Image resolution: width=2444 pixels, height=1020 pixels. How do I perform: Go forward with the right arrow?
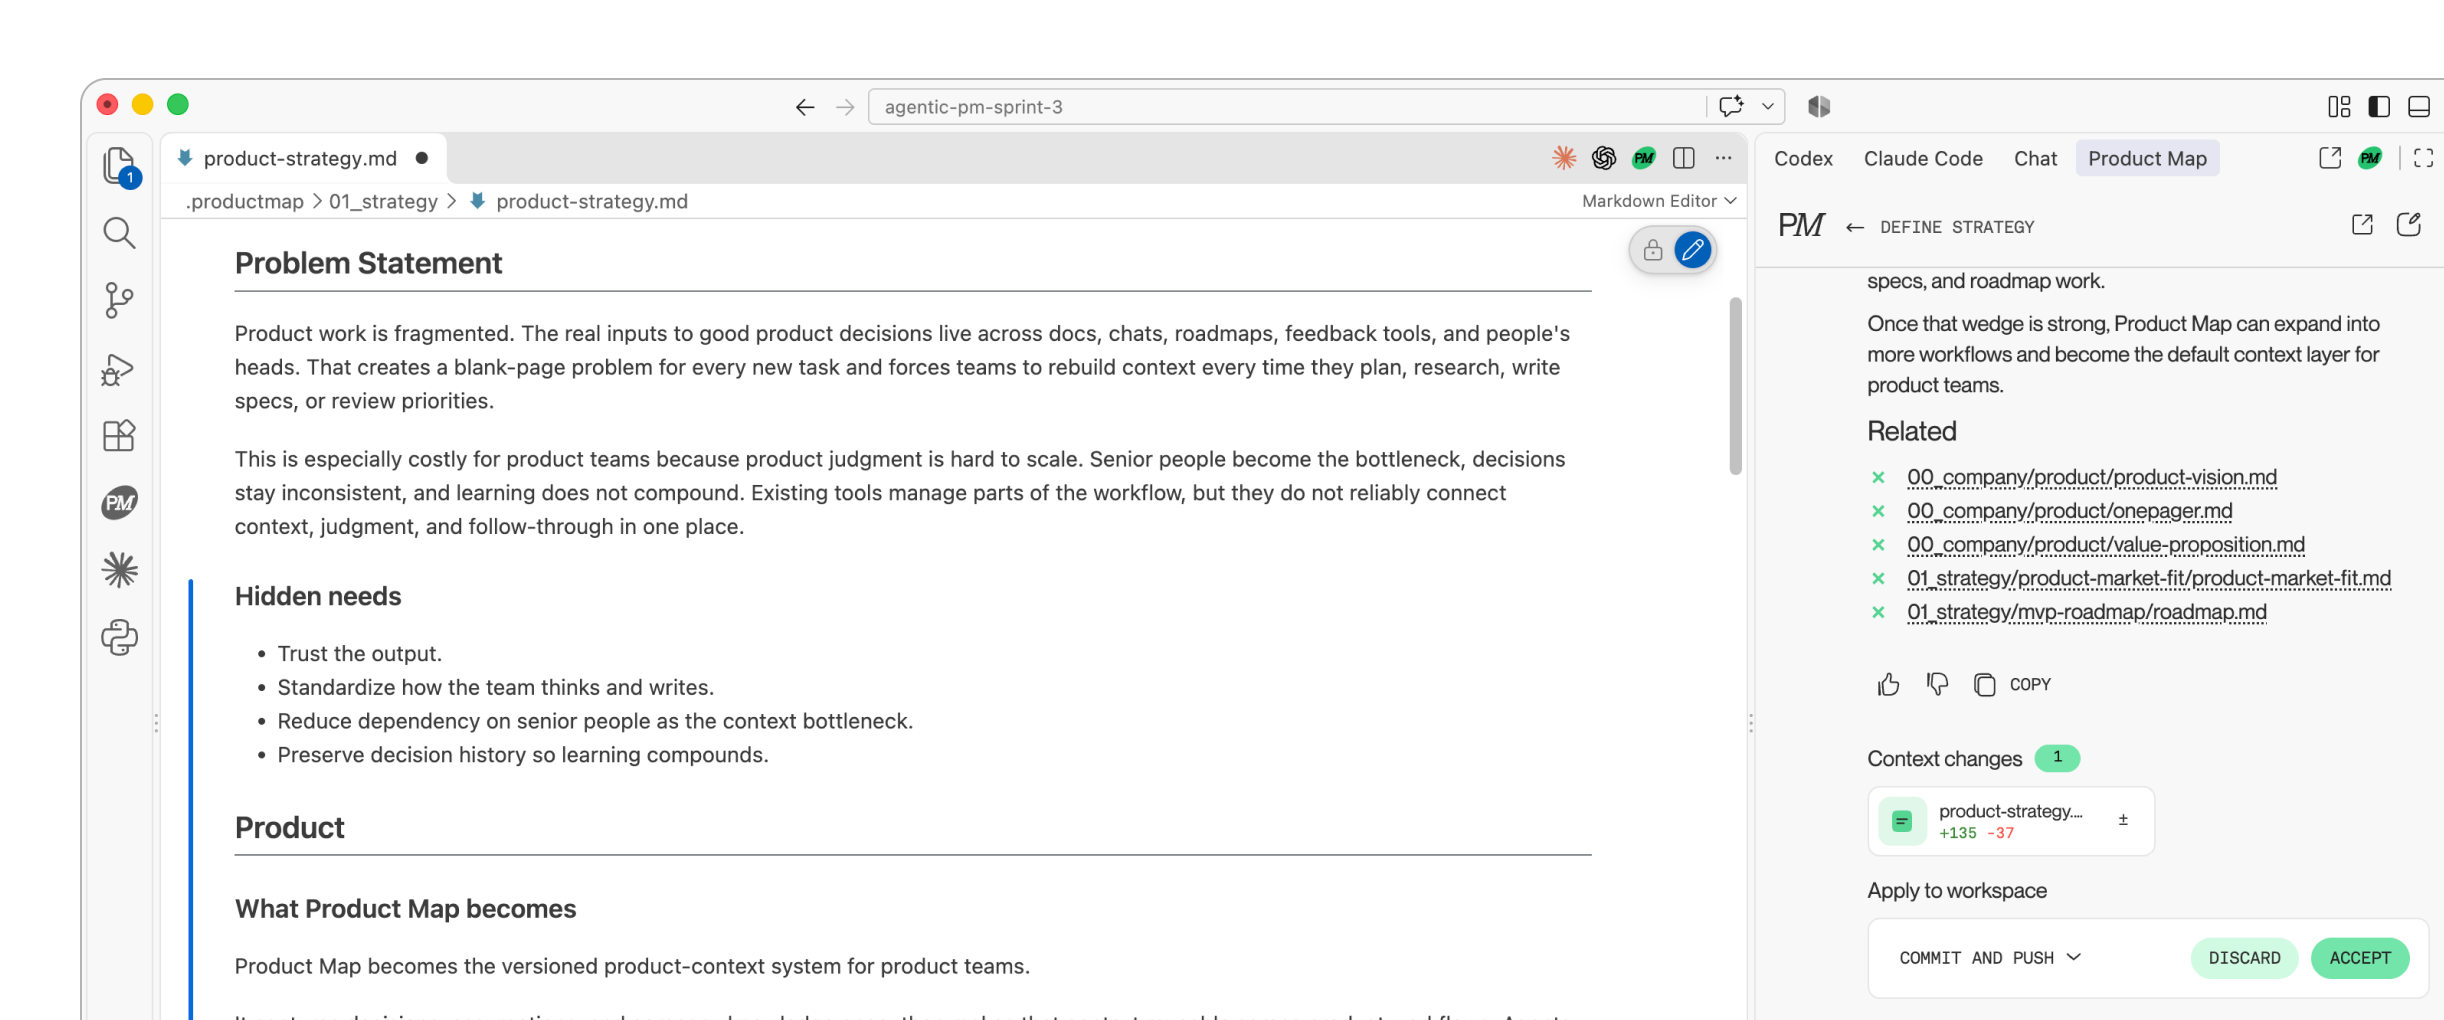(845, 107)
